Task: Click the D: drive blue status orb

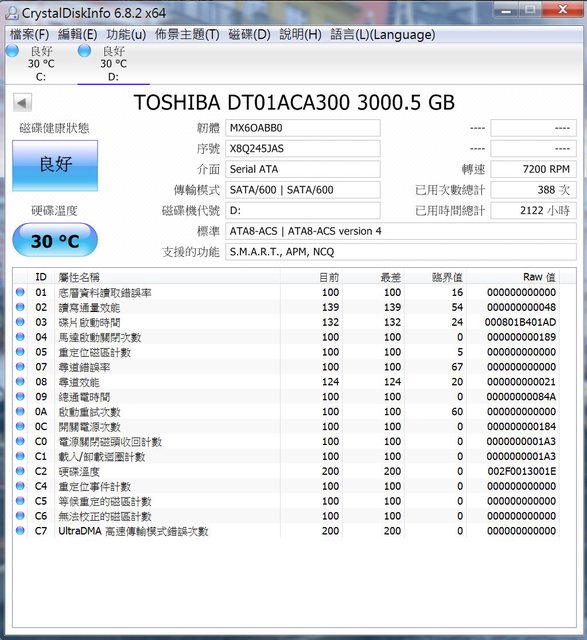Action: (x=84, y=51)
